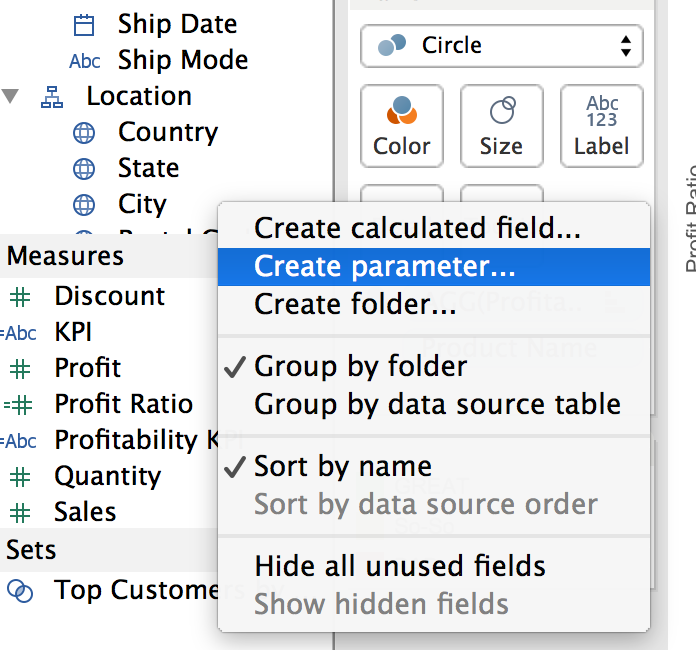Click the sets icon beside Top Customers
The width and height of the screenshot is (696, 650).
tap(19, 591)
